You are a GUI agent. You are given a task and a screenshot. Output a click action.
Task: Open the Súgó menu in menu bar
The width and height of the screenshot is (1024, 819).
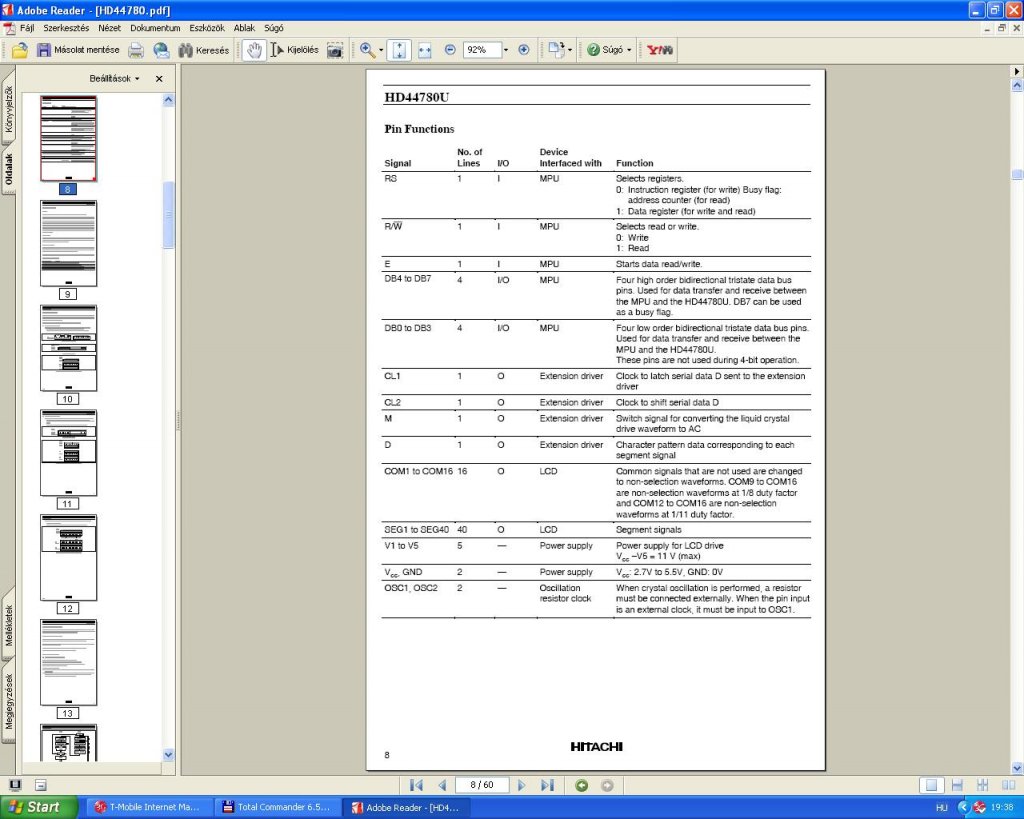274,28
